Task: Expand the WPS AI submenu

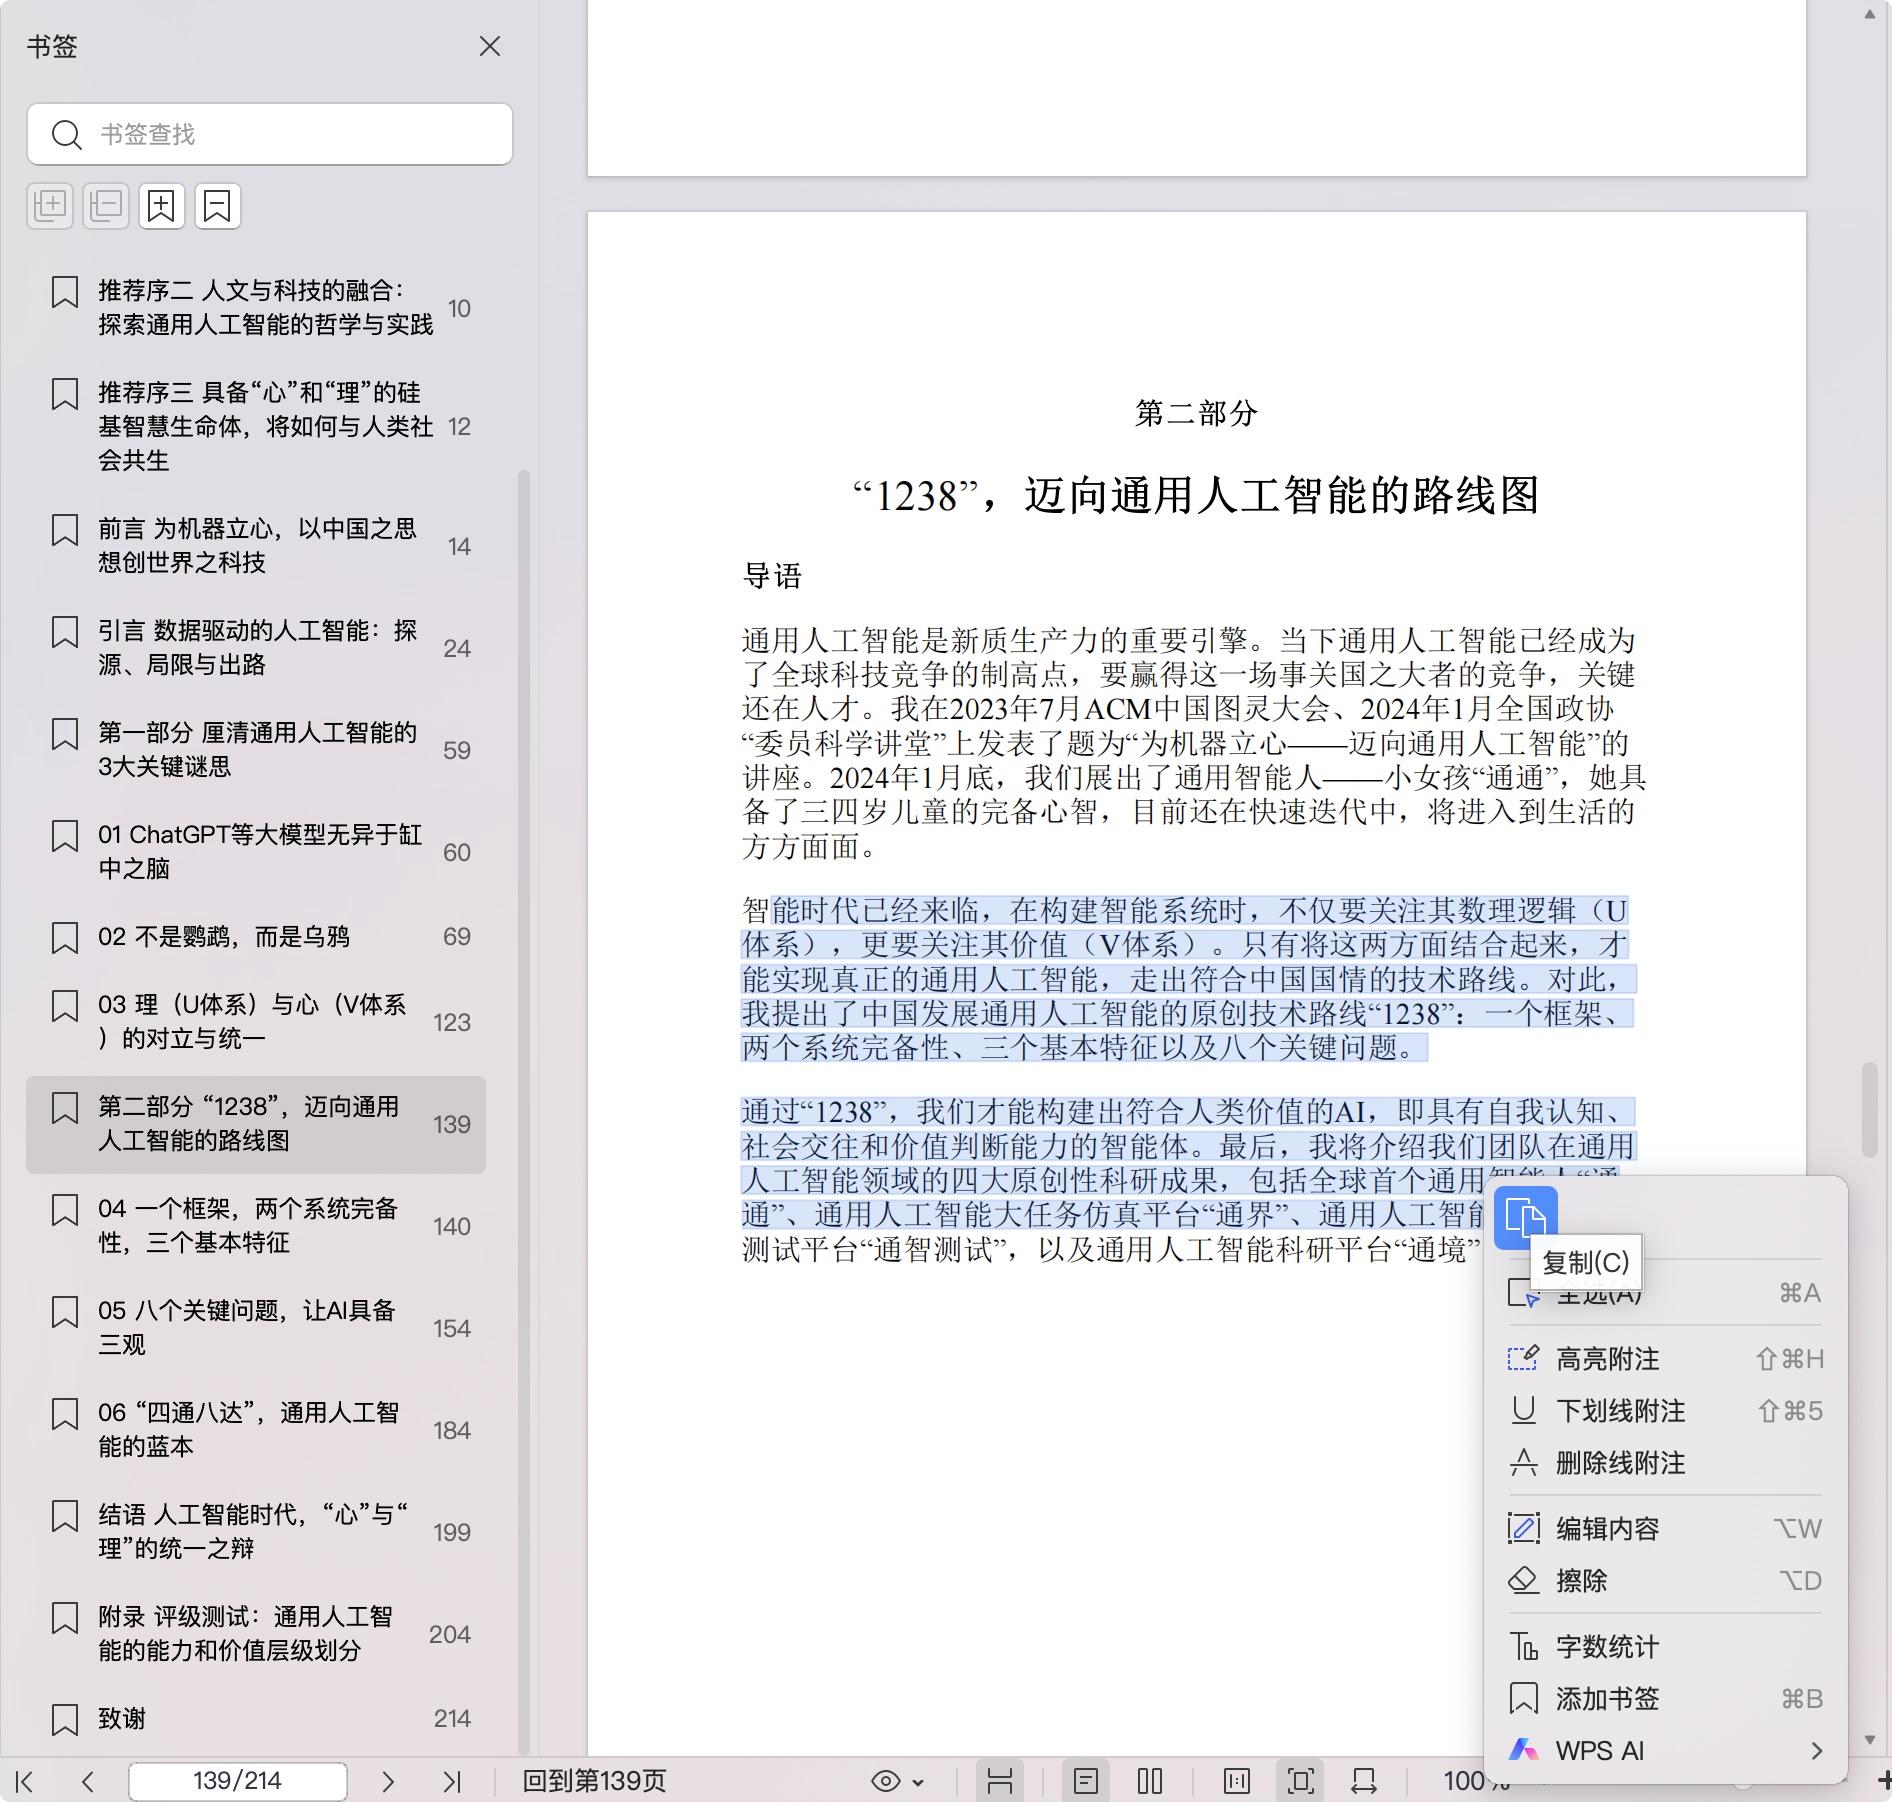Action: [1816, 1751]
